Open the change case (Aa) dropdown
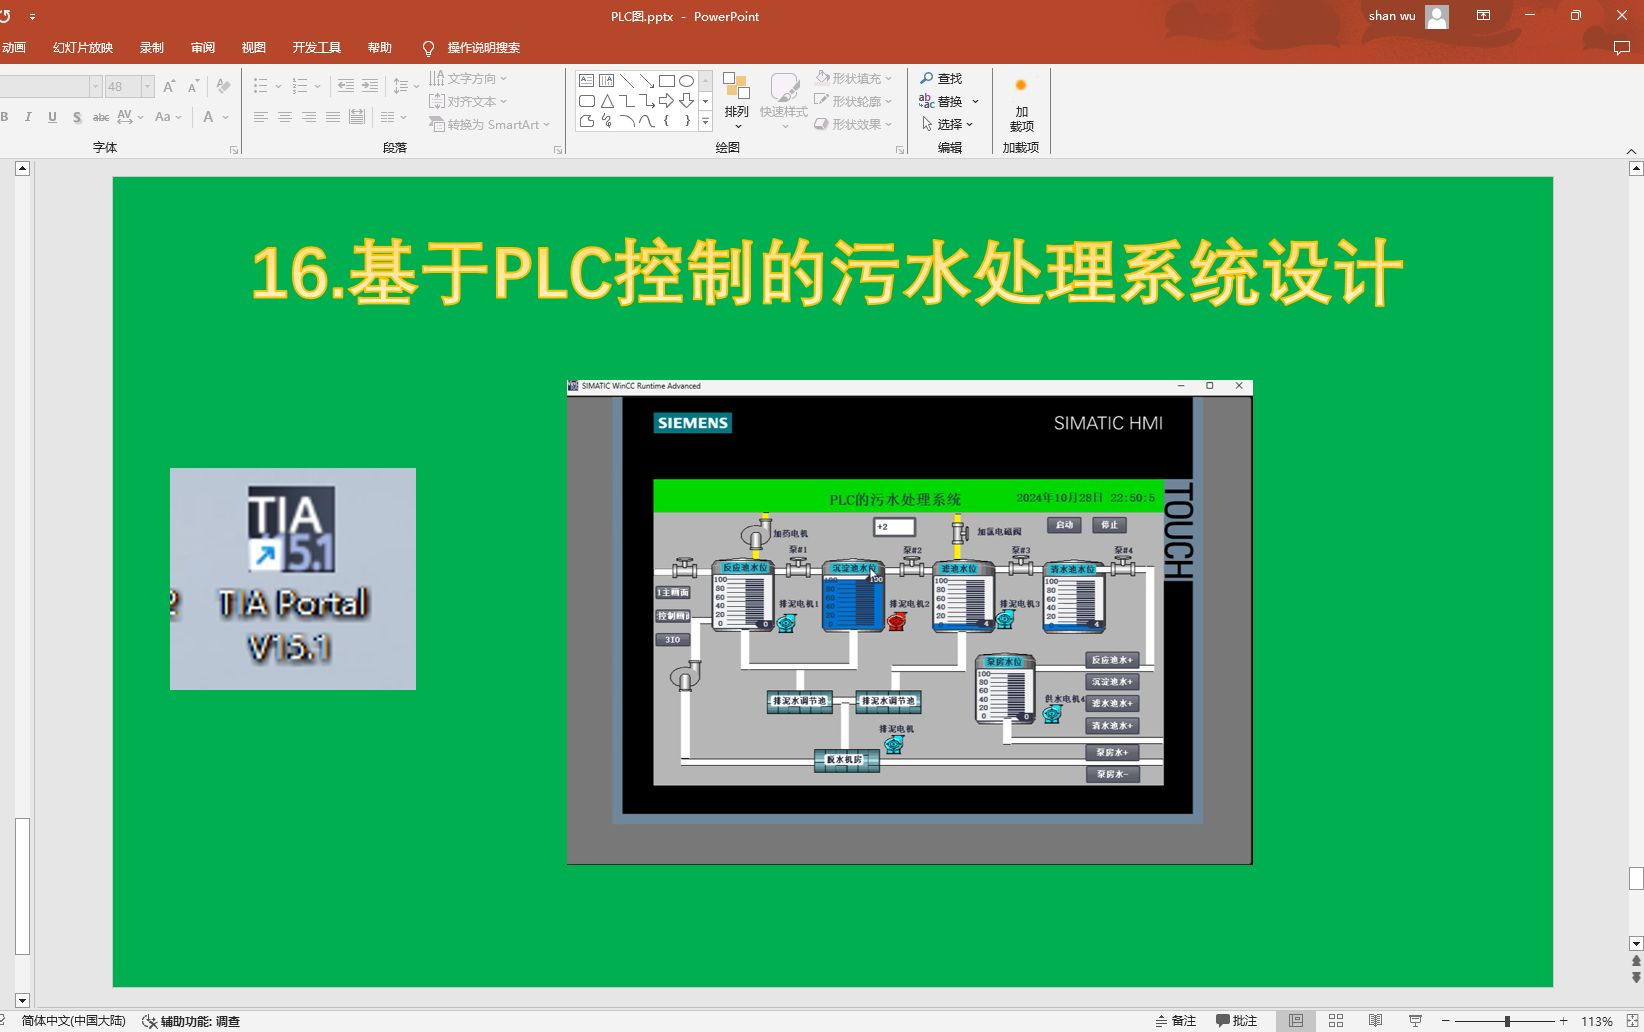Image resolution: width=1644 pixels, height=1032 pixels. [x=168, y=117]
